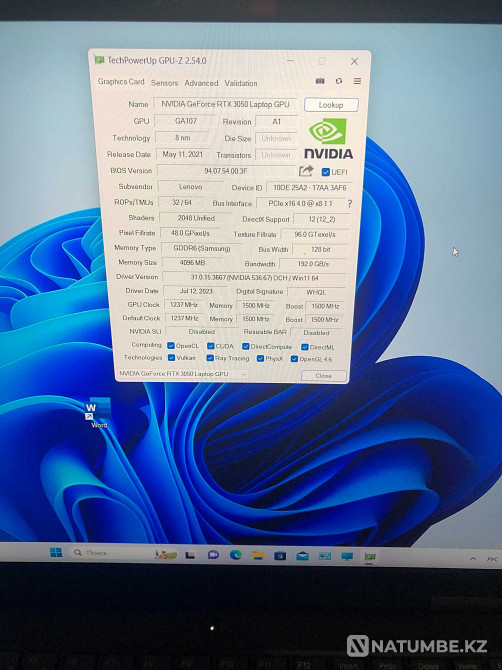Image resolution: width=502 pixels, height=670 pixels.
Task: Click the Texture Fillrate 96.0 GTexel/s value
Action: pyautogui.click(x=315, y=235)
